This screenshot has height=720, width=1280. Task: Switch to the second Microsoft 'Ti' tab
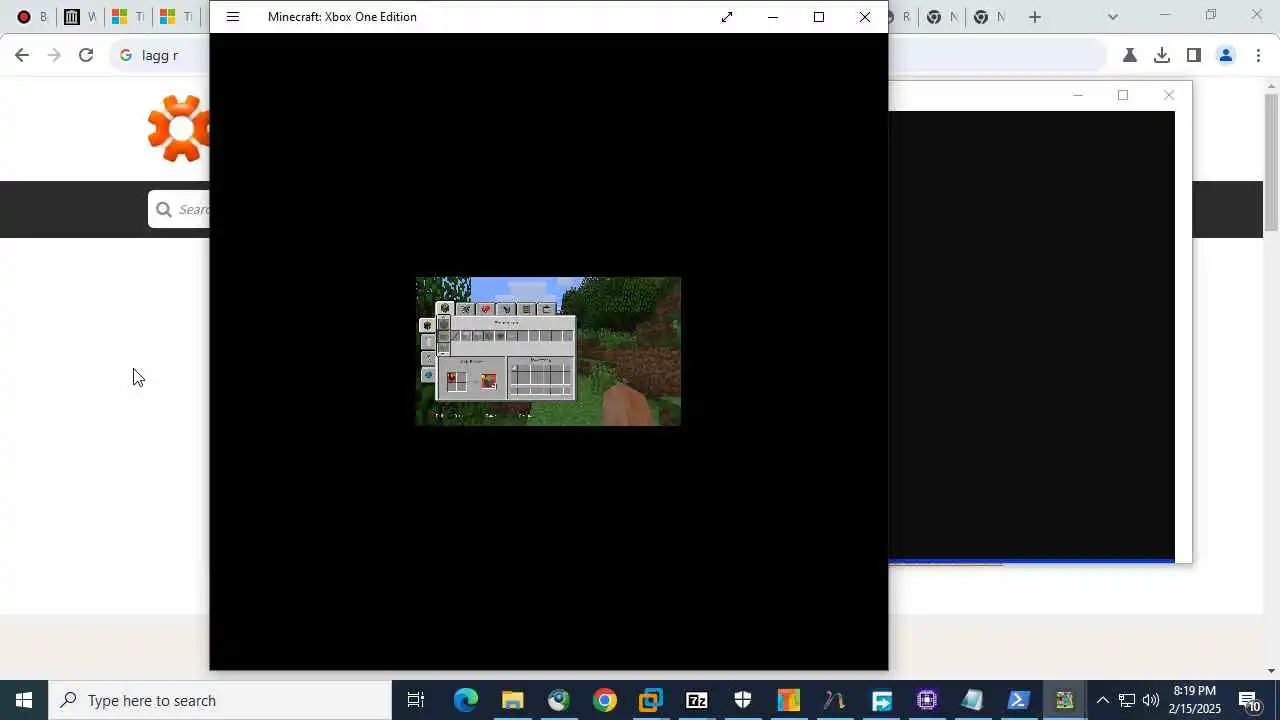click(175, 17)
